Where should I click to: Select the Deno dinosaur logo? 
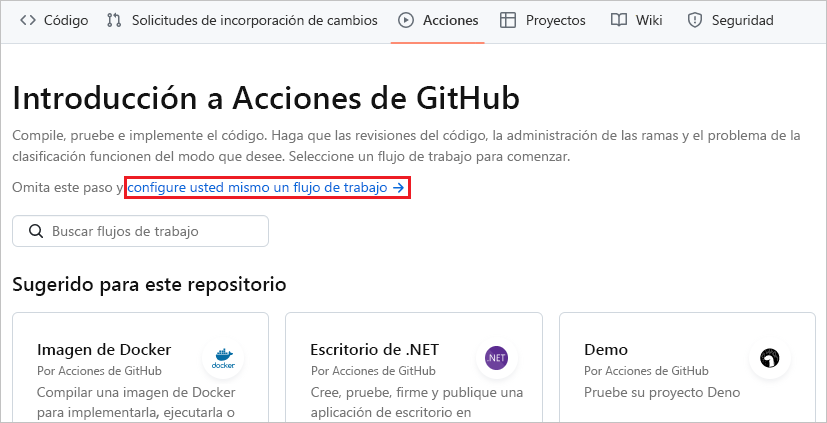(769, 358)
